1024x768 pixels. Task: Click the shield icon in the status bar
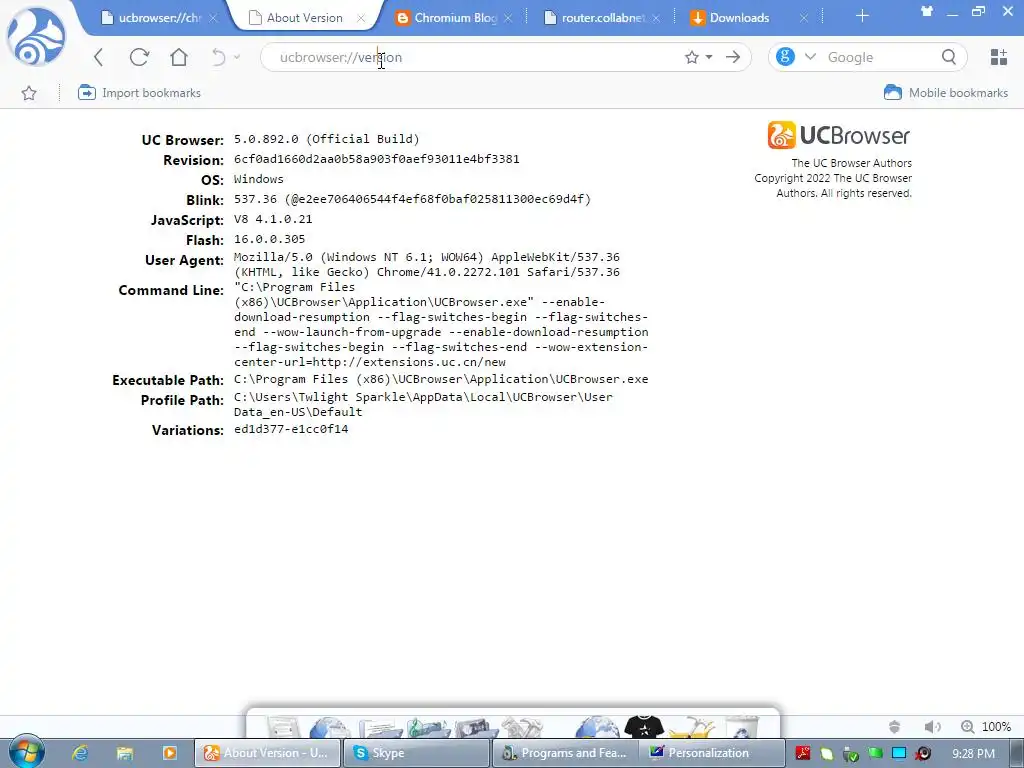[x=895, y=727]
